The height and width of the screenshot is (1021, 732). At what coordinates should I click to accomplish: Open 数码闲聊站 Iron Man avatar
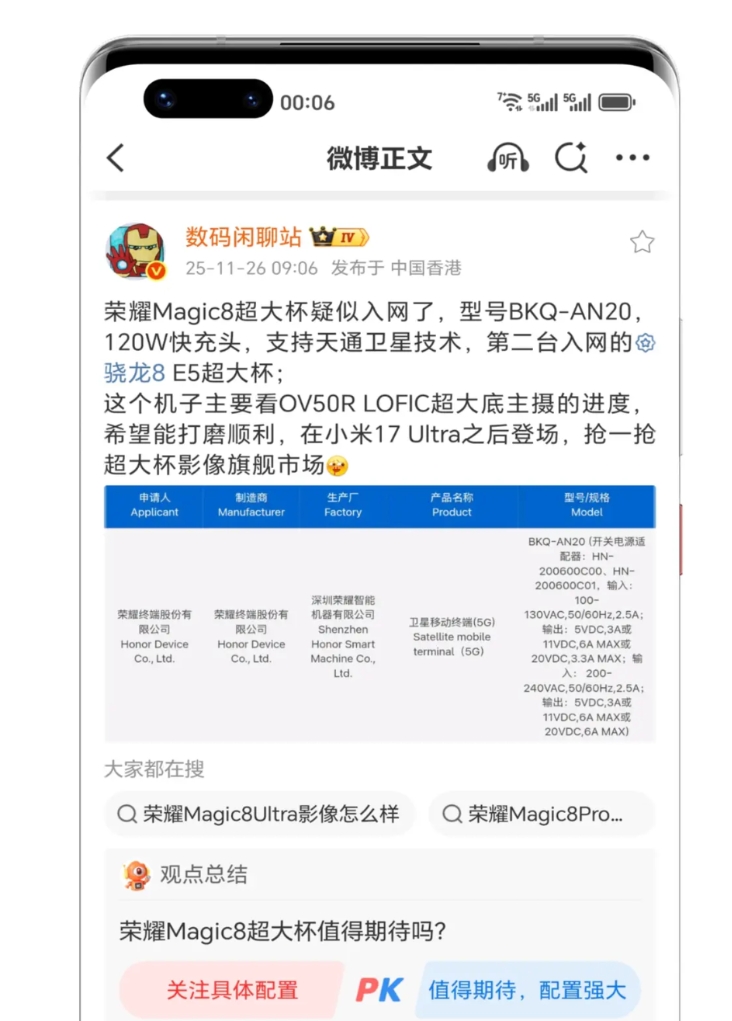(x=136, y=251)
